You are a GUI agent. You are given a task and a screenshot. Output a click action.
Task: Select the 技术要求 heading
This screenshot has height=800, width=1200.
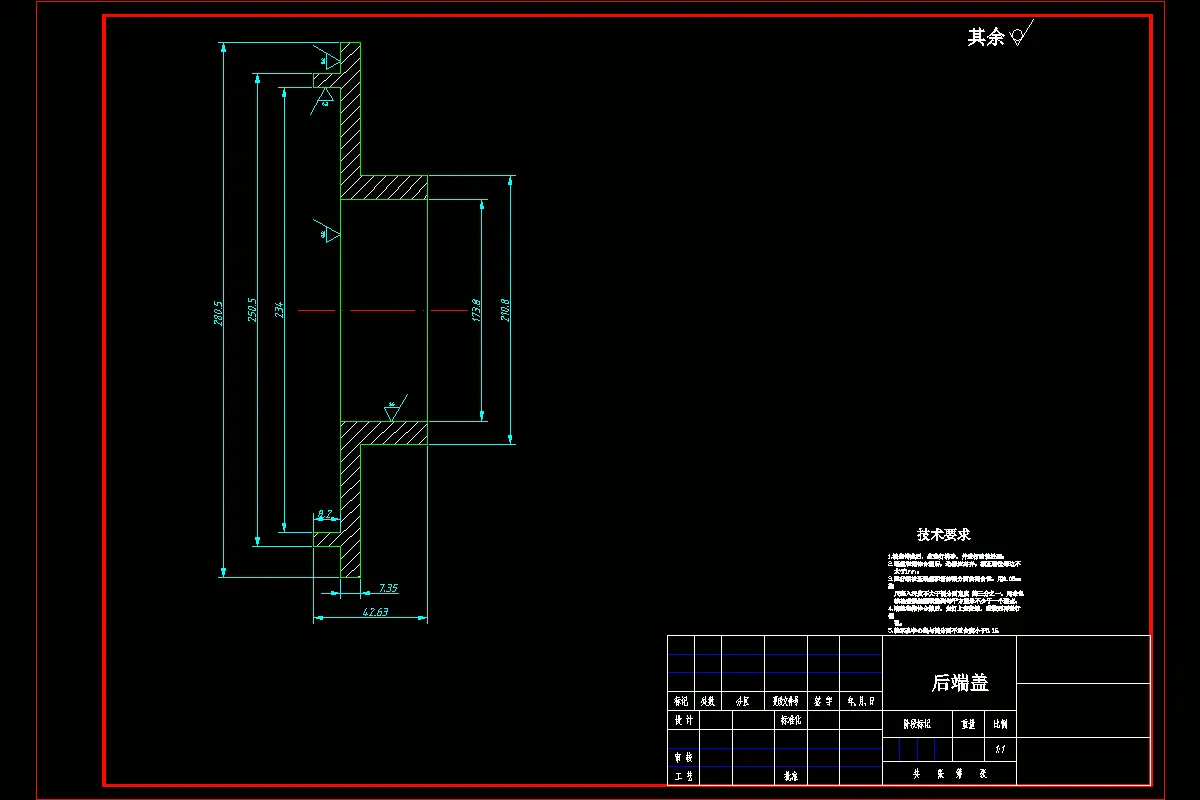pyautogui.click(x=944, y=535)
